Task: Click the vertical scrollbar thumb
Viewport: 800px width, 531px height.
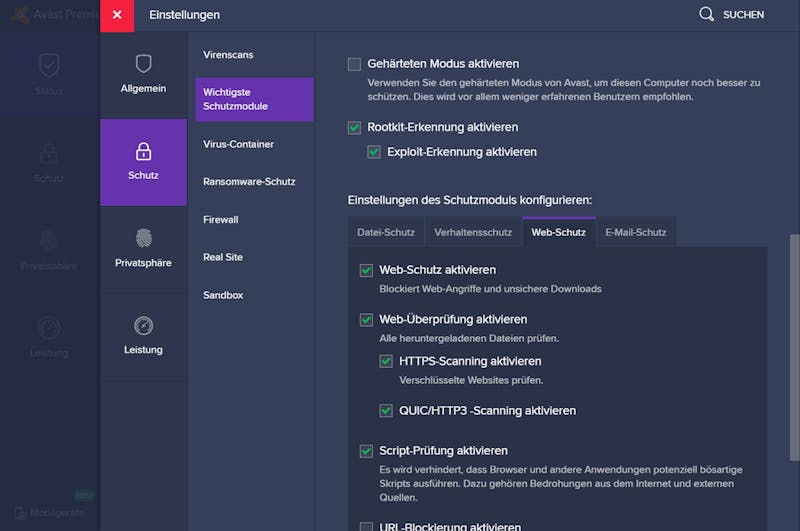Action: point(794,348)
